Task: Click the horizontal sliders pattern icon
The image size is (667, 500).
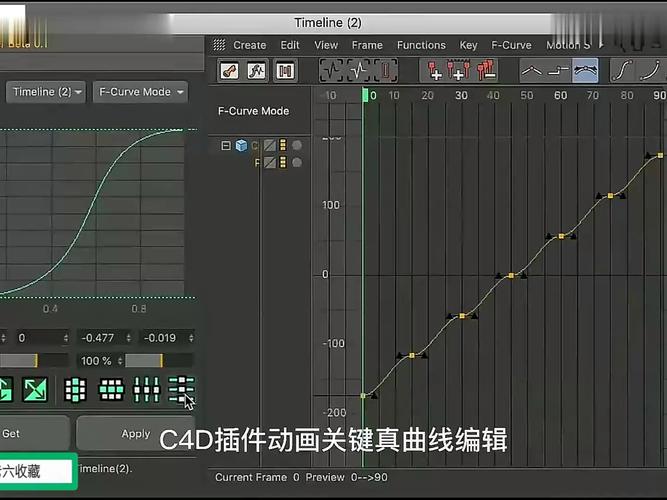Action: (182, 390)
